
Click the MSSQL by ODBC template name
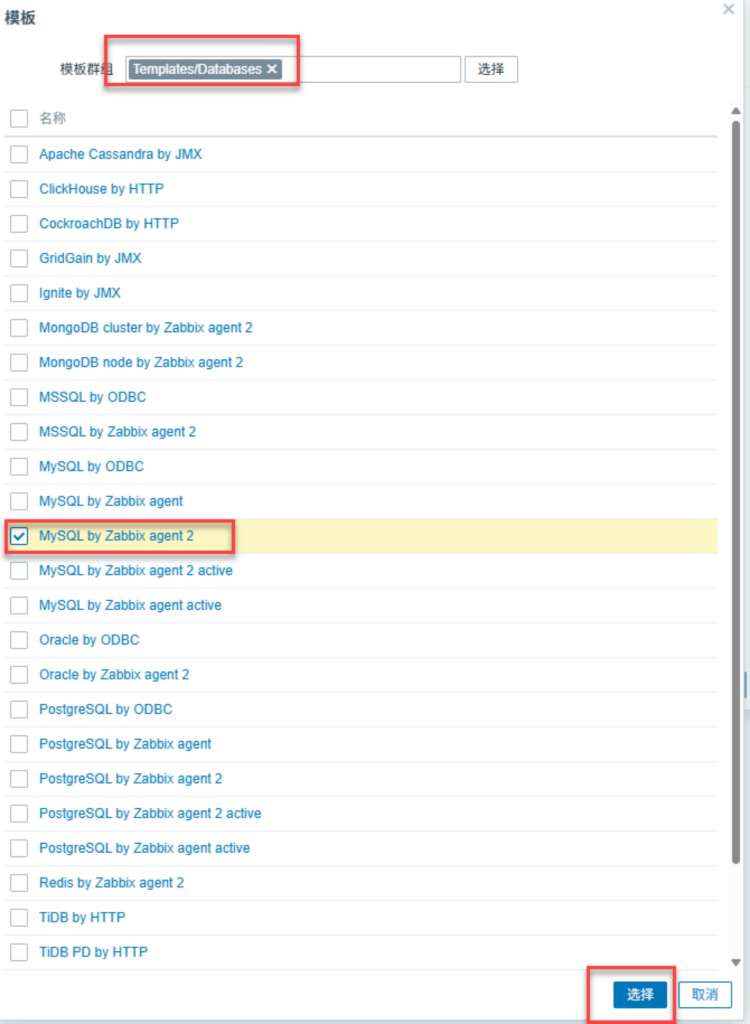click(x=92, y=397)
